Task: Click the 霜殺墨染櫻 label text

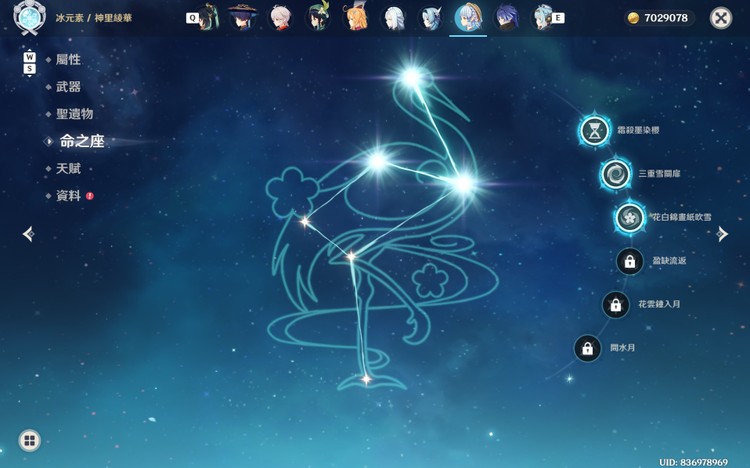Action: pyautogui.click(x=638, y=130)
